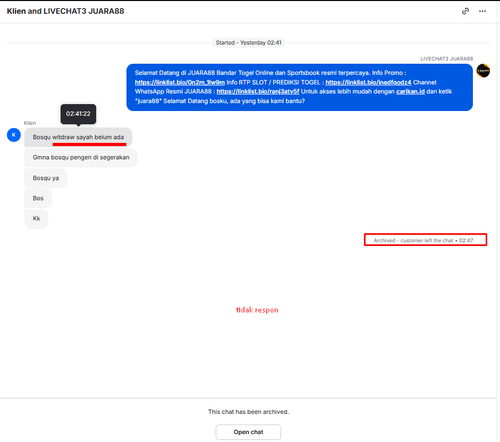Click 'This chat has been archived.' notice
This screenshot has width=500, height=442.
(x=248, y=412)
